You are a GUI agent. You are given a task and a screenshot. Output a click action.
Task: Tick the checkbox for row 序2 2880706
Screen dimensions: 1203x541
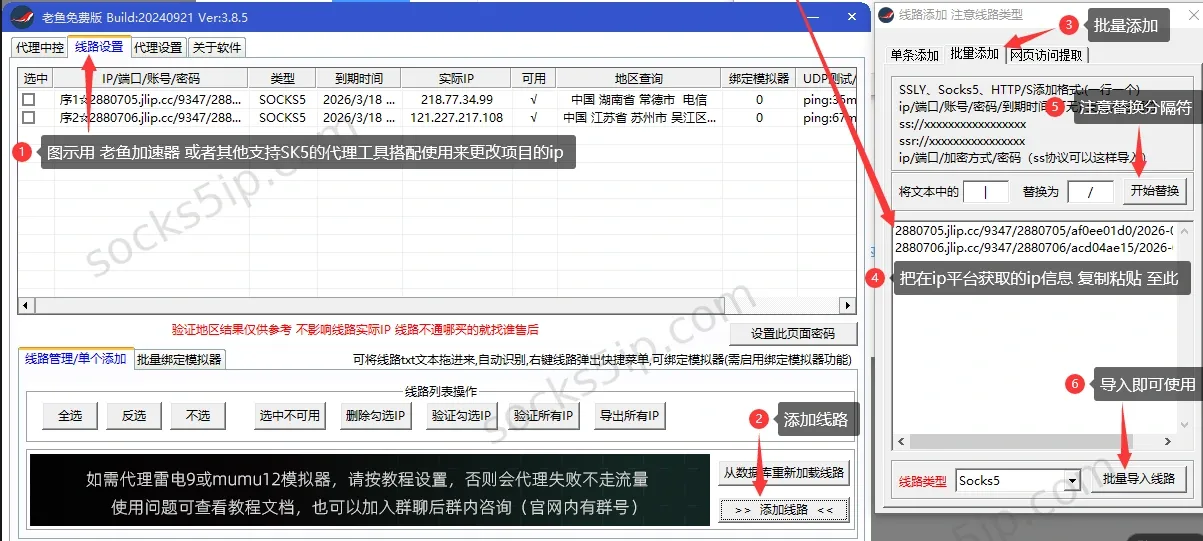pos(29,118)
